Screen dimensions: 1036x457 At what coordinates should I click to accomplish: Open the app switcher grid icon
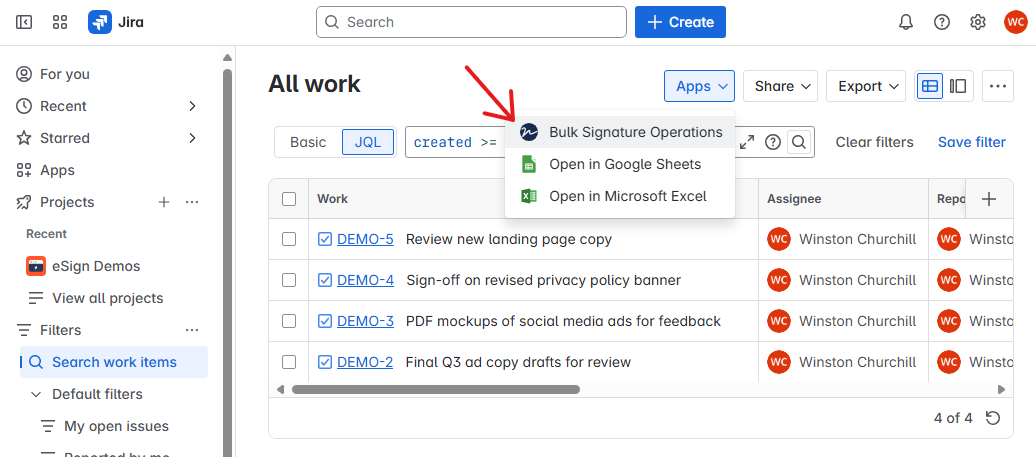[x=60, y=22]
